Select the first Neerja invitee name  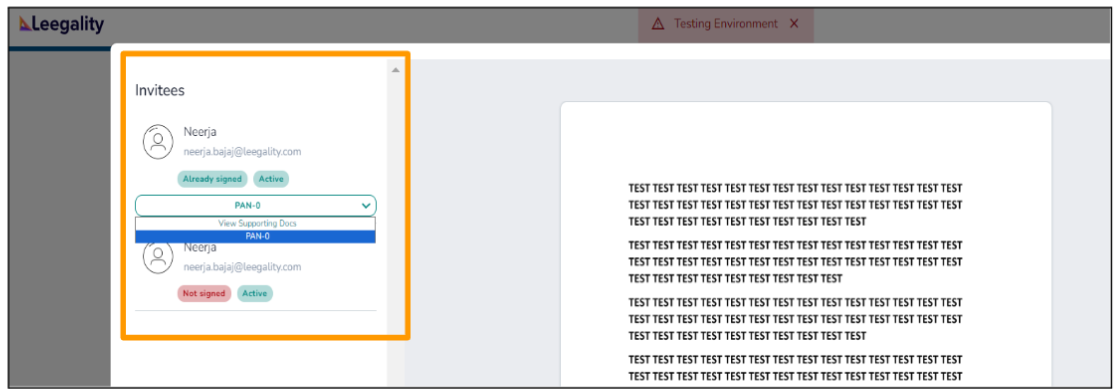pos(199,132)
